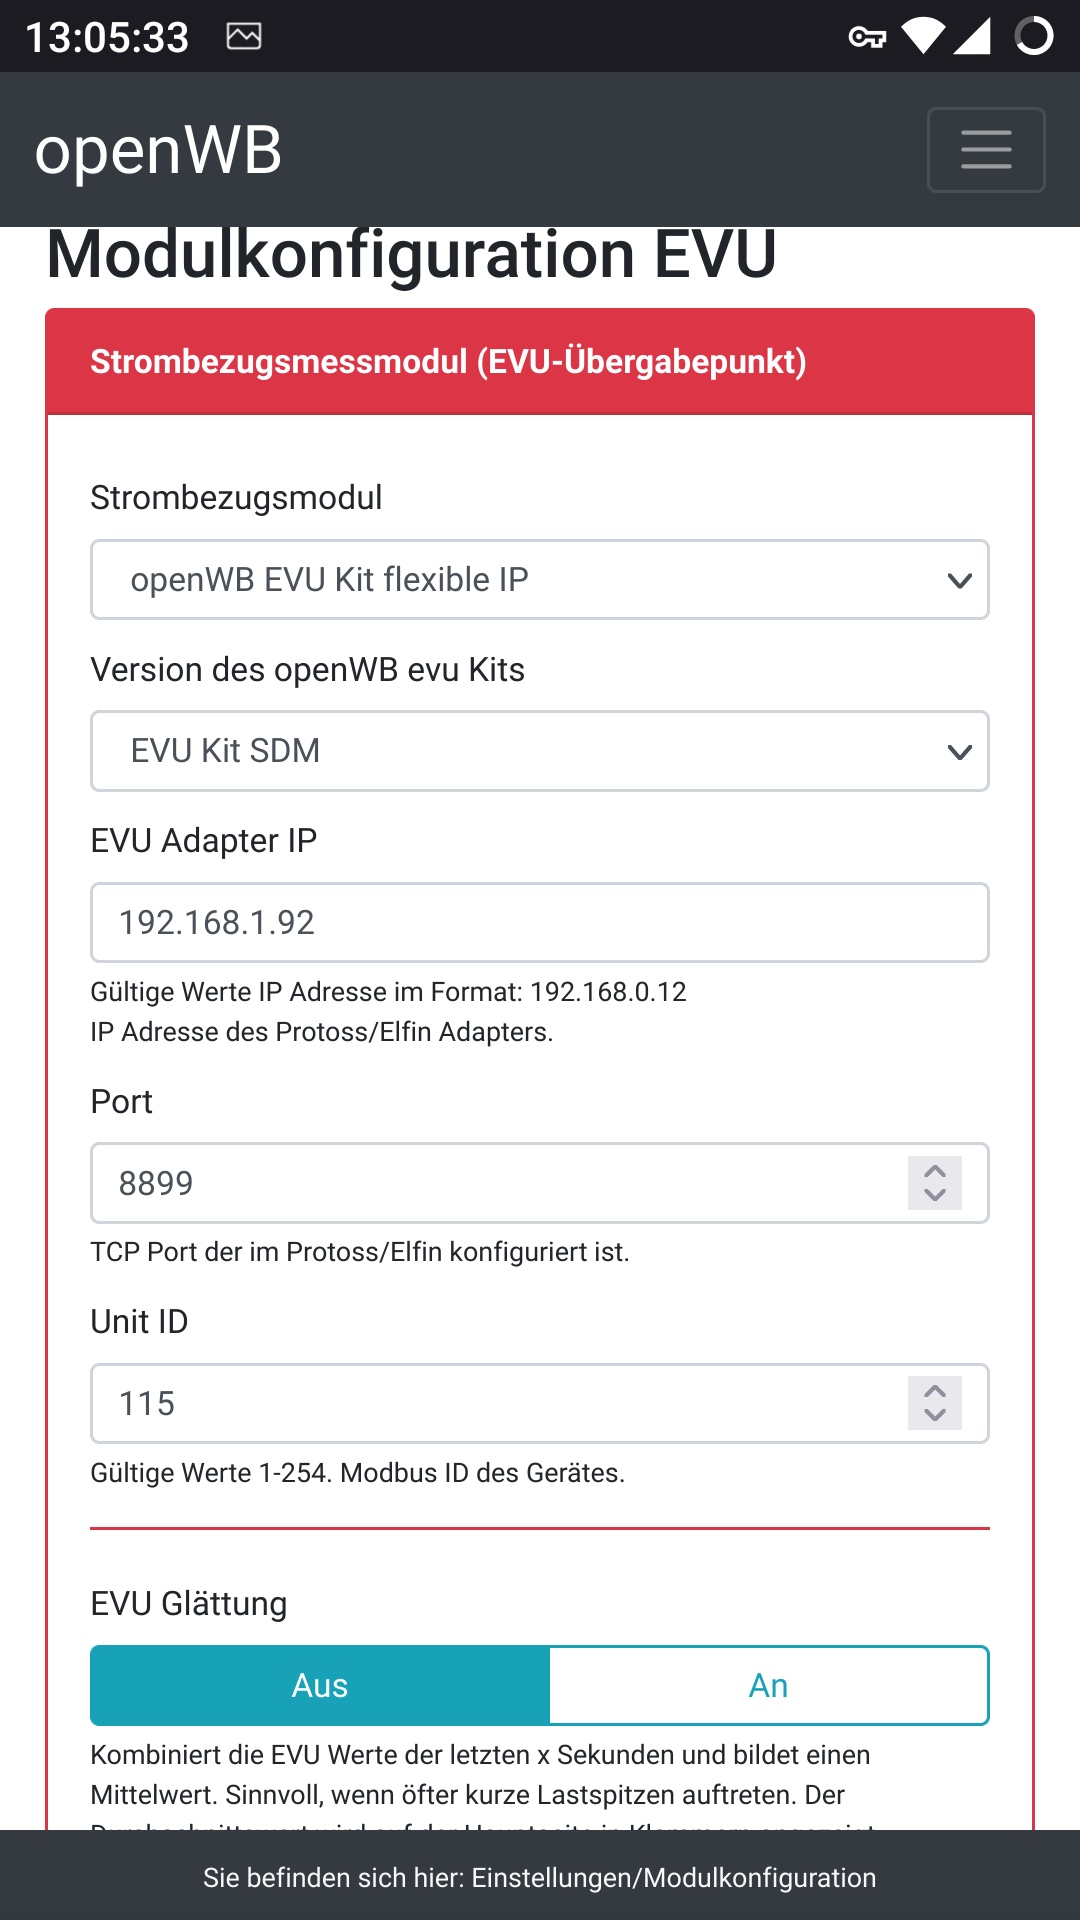Tap the Wi-Fi signal status icon
Image resolution: width=1080 pixels, height=1920 pixels.
[922, 36]
